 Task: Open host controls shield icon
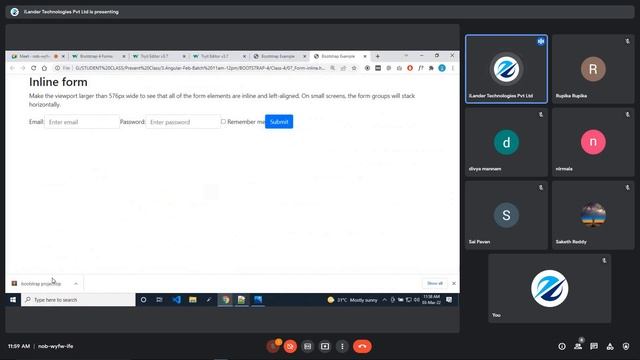click(626, 347)
